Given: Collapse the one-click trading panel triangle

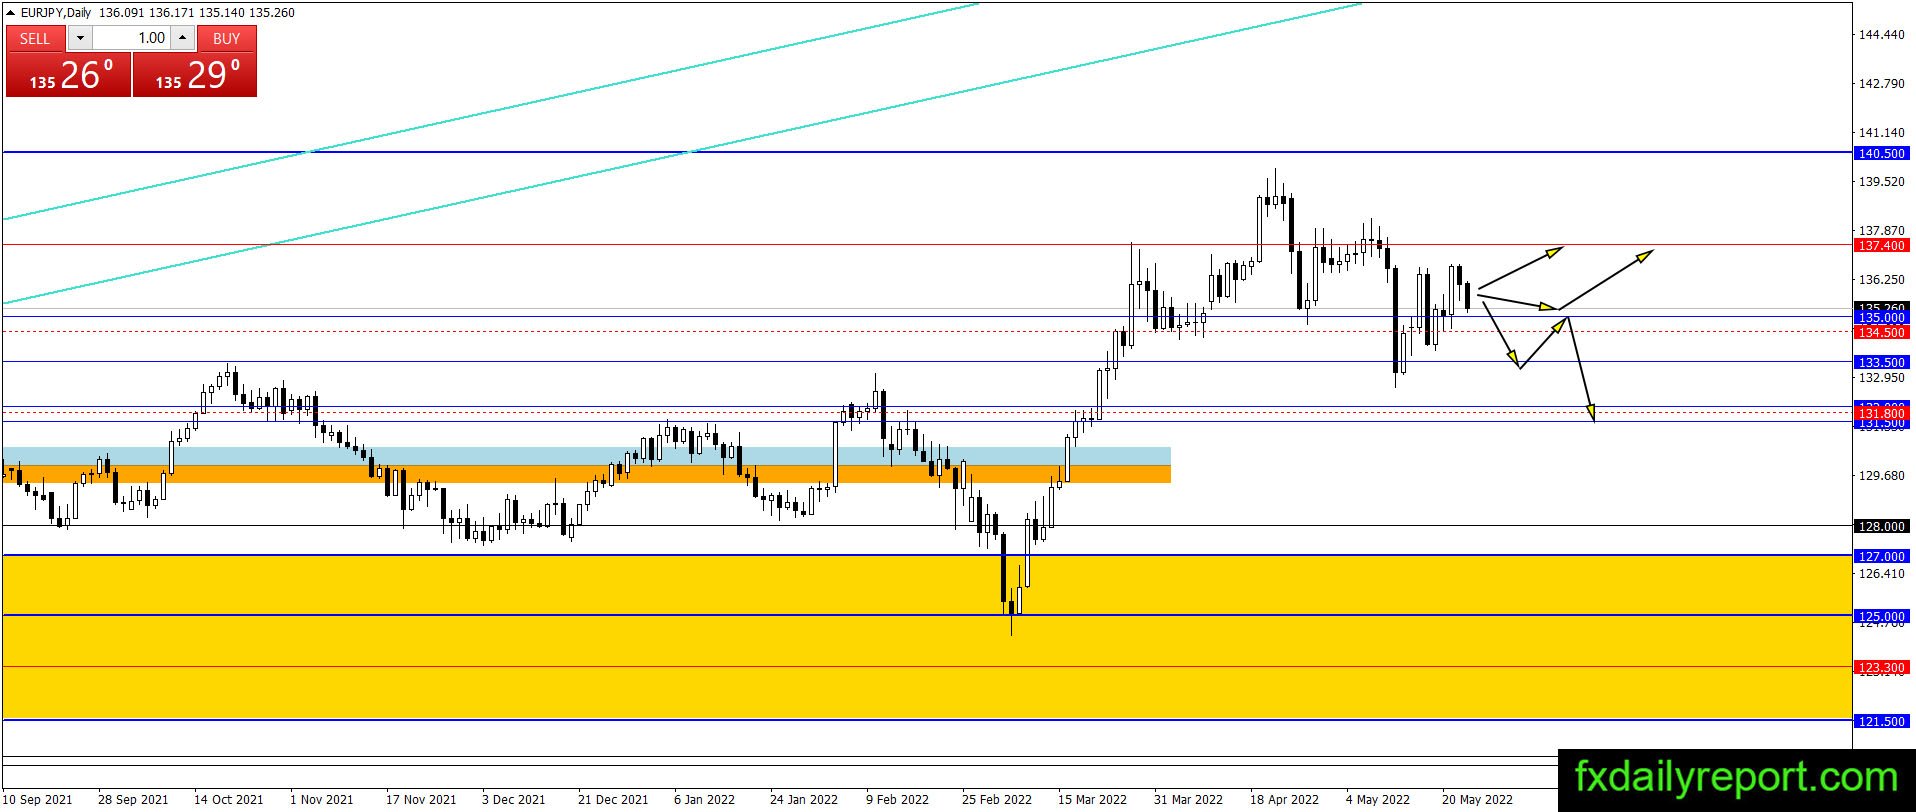Looking at the screenshot, I should 11,13.
